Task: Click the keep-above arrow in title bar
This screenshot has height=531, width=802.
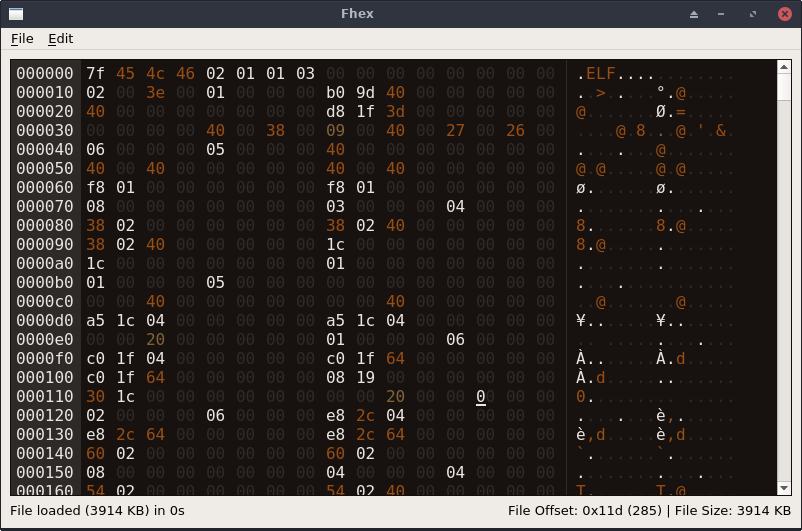Action: pyautogui.click(x=694, y=14)
